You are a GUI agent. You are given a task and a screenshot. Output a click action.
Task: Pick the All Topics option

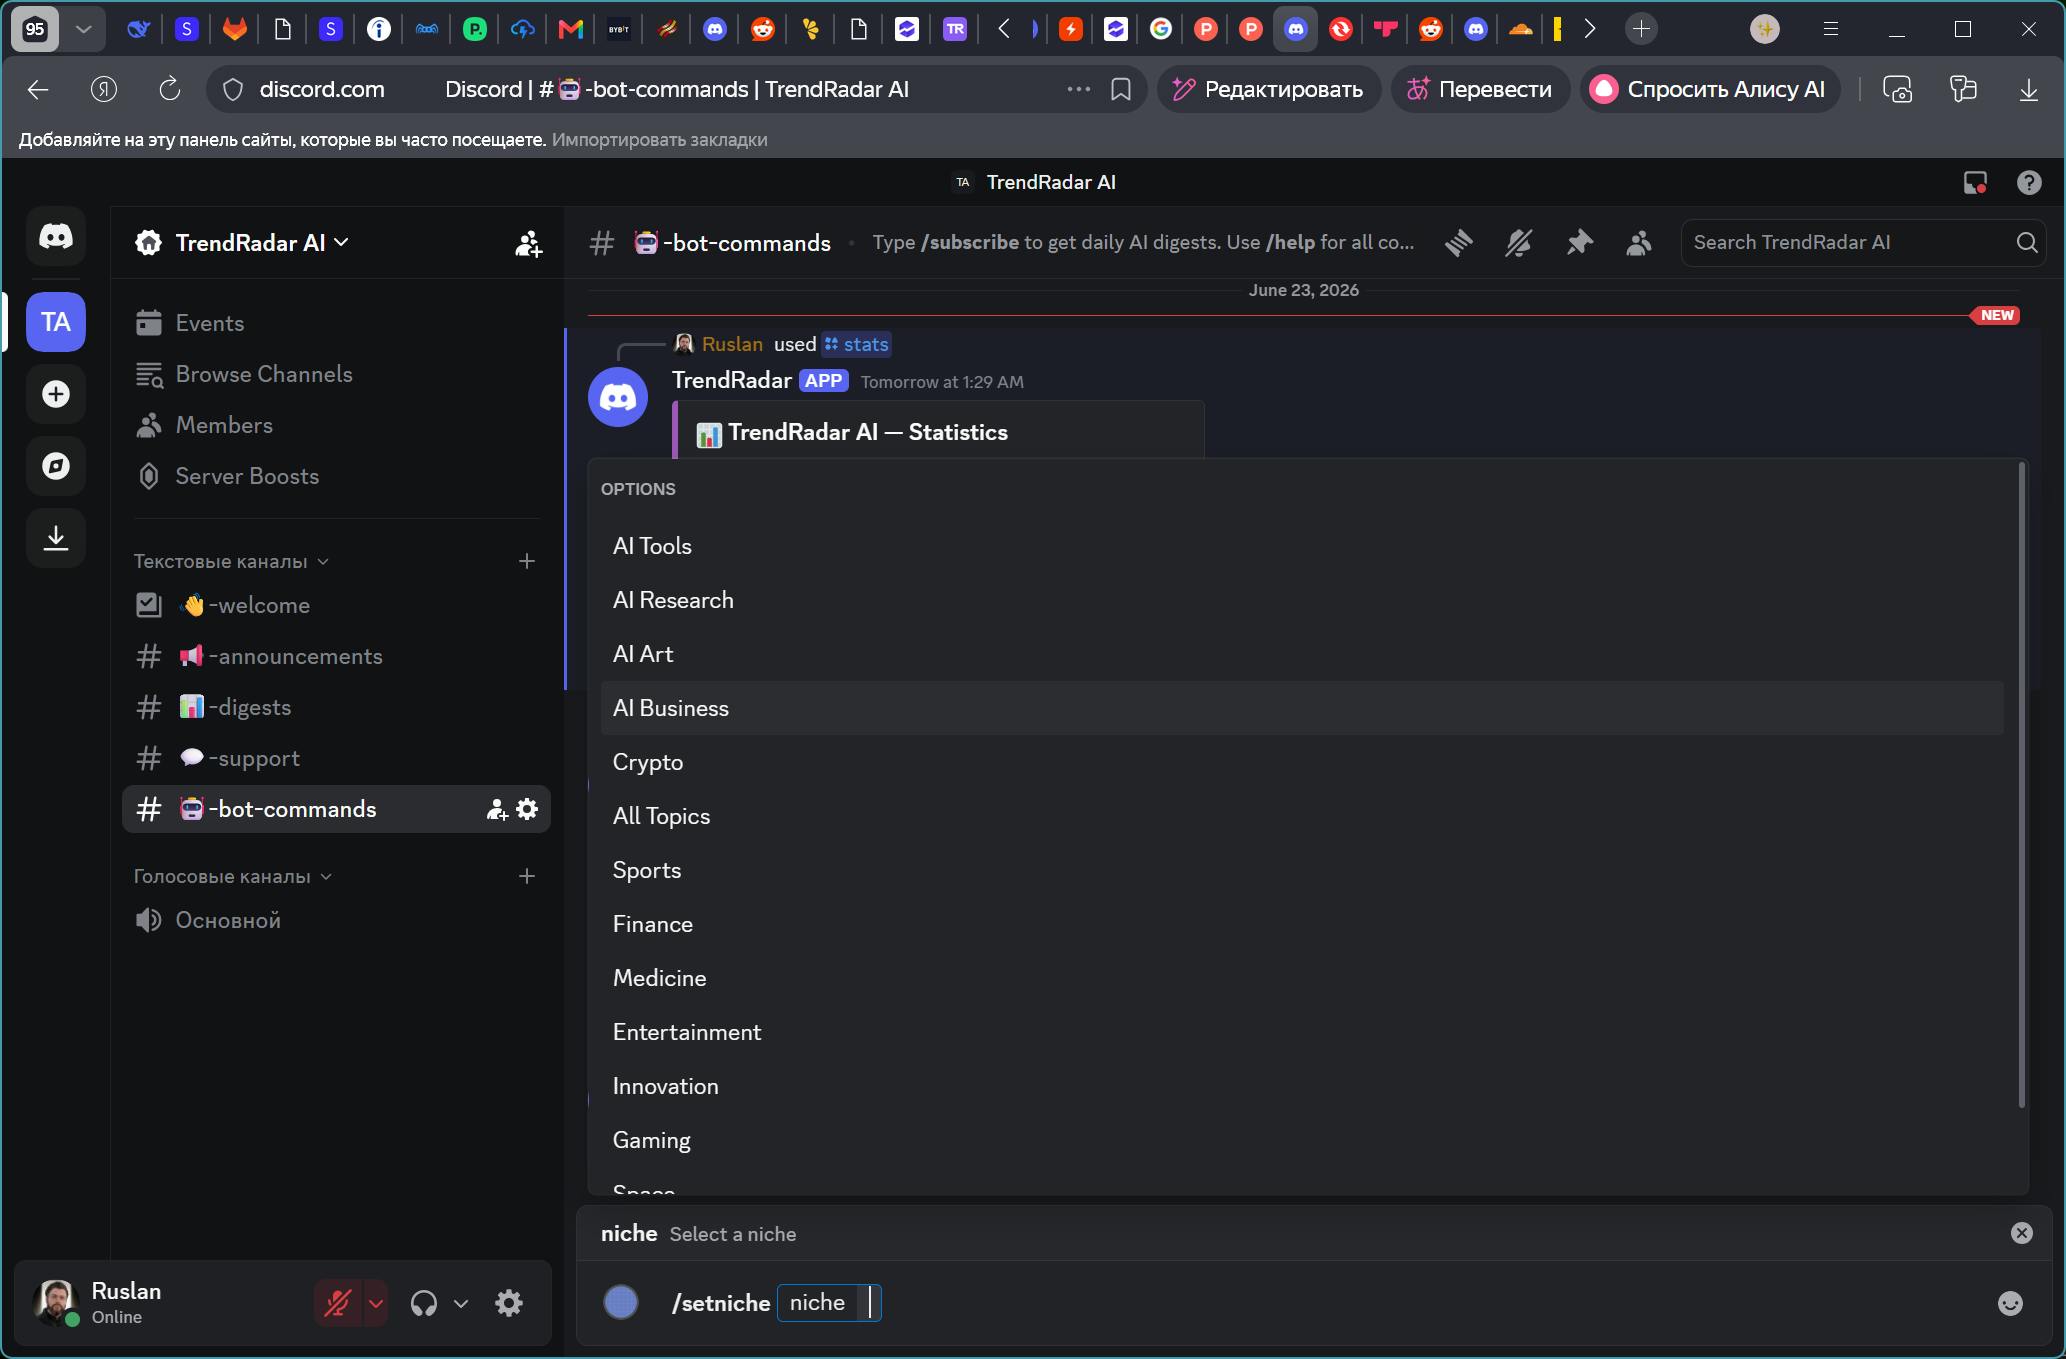[1302, 816]
